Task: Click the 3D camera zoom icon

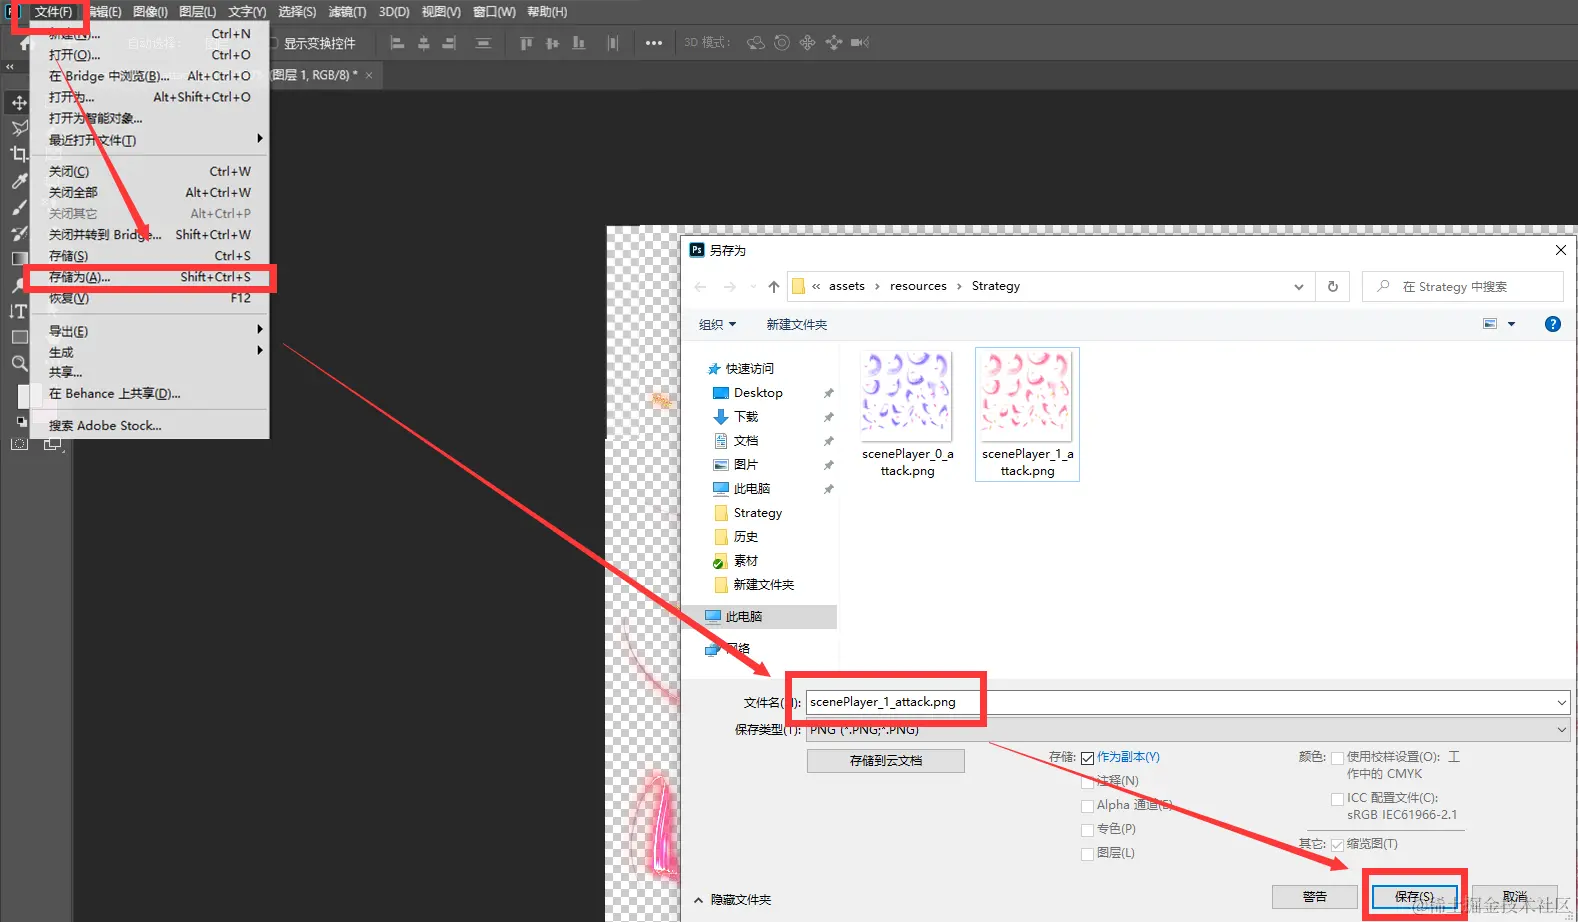Action: (x=860, y=43)
